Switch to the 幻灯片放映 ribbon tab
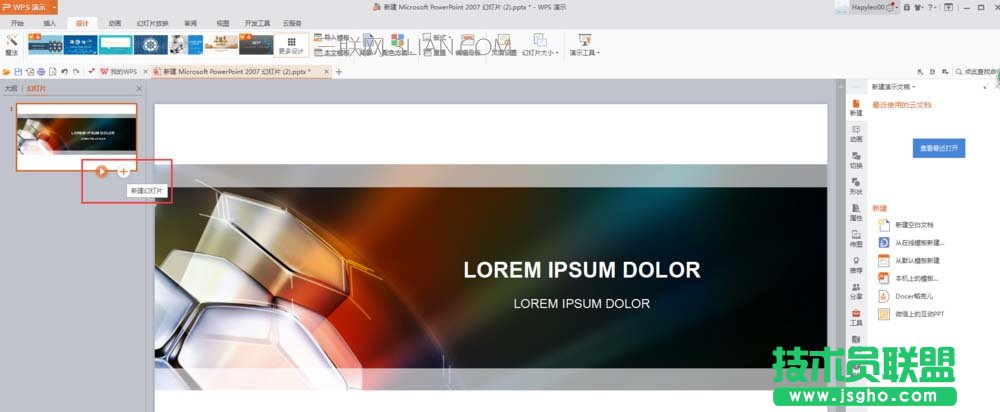This screenshot has height=412, width=1000. [152, 23]
